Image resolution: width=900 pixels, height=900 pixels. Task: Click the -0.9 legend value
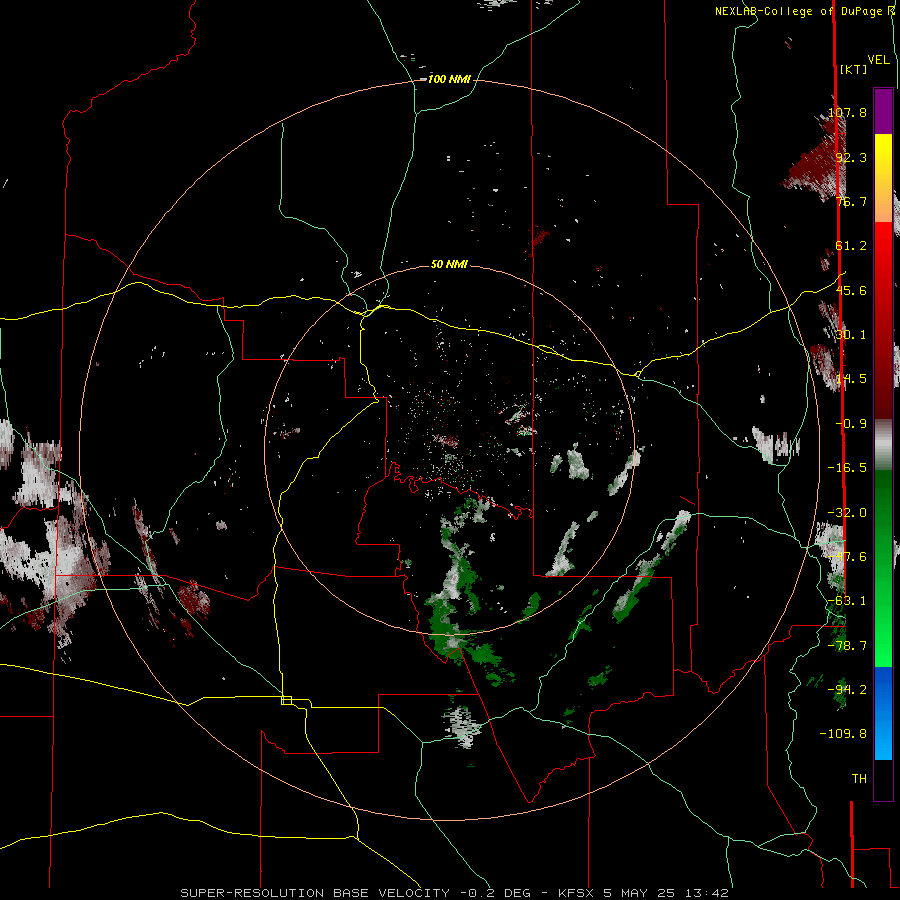851,423
